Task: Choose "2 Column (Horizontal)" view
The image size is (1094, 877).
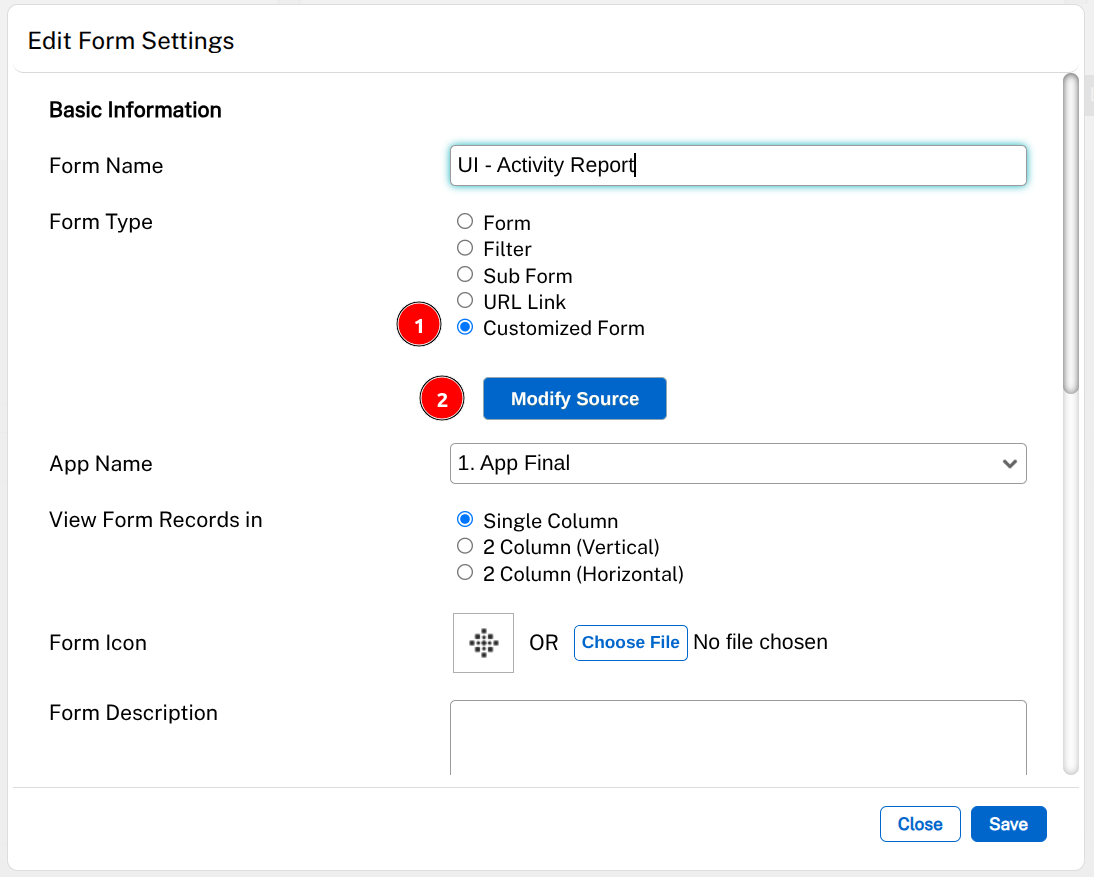Action: (464, 571)
